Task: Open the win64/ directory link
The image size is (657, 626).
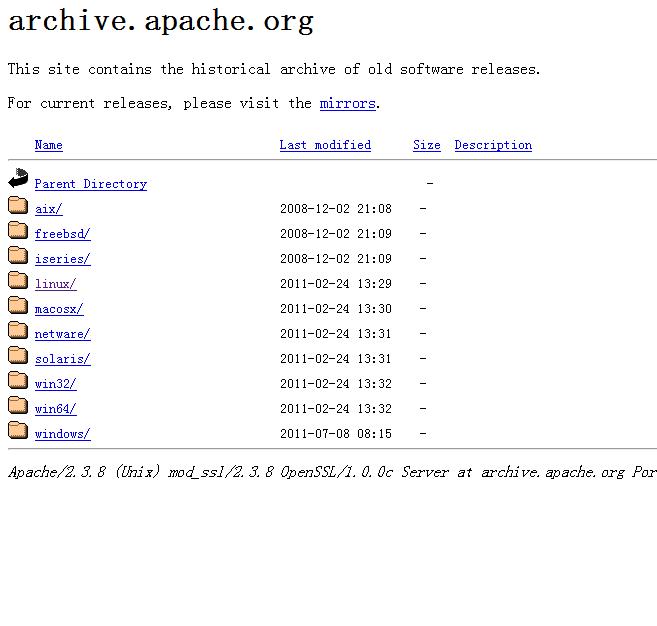Action: 56,409
